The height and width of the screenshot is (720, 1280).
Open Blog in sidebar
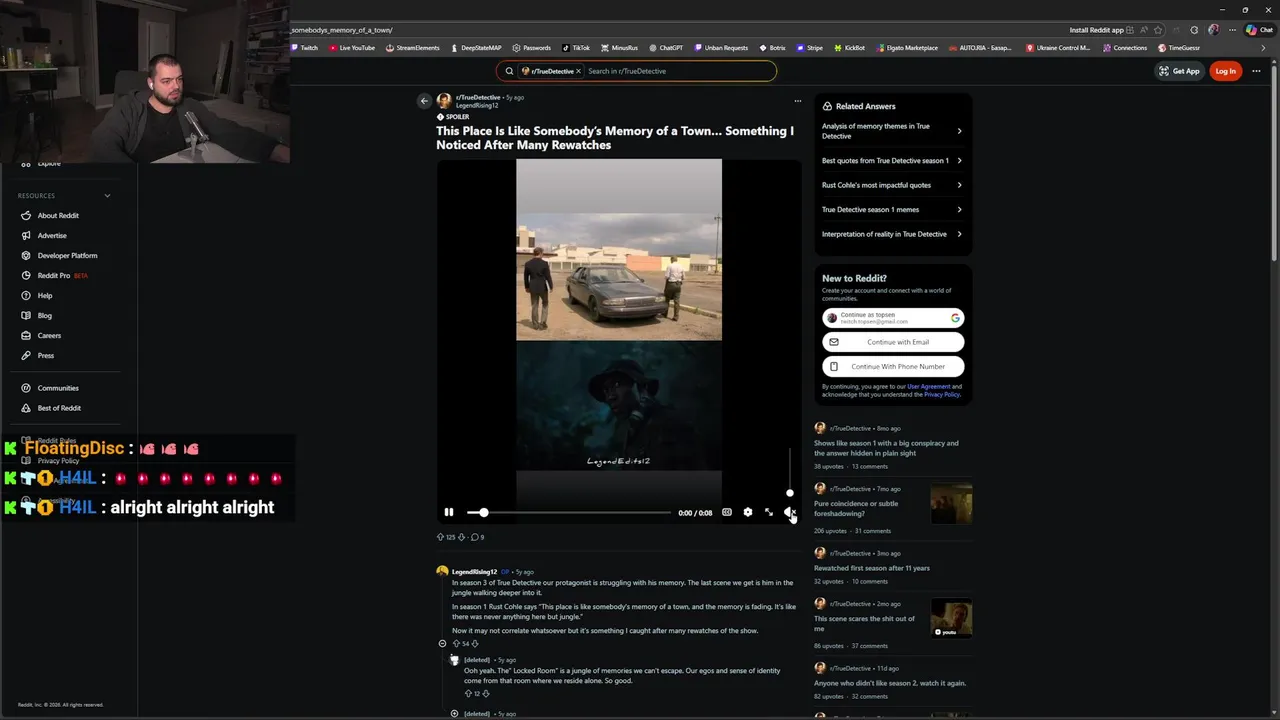[45, 316]
